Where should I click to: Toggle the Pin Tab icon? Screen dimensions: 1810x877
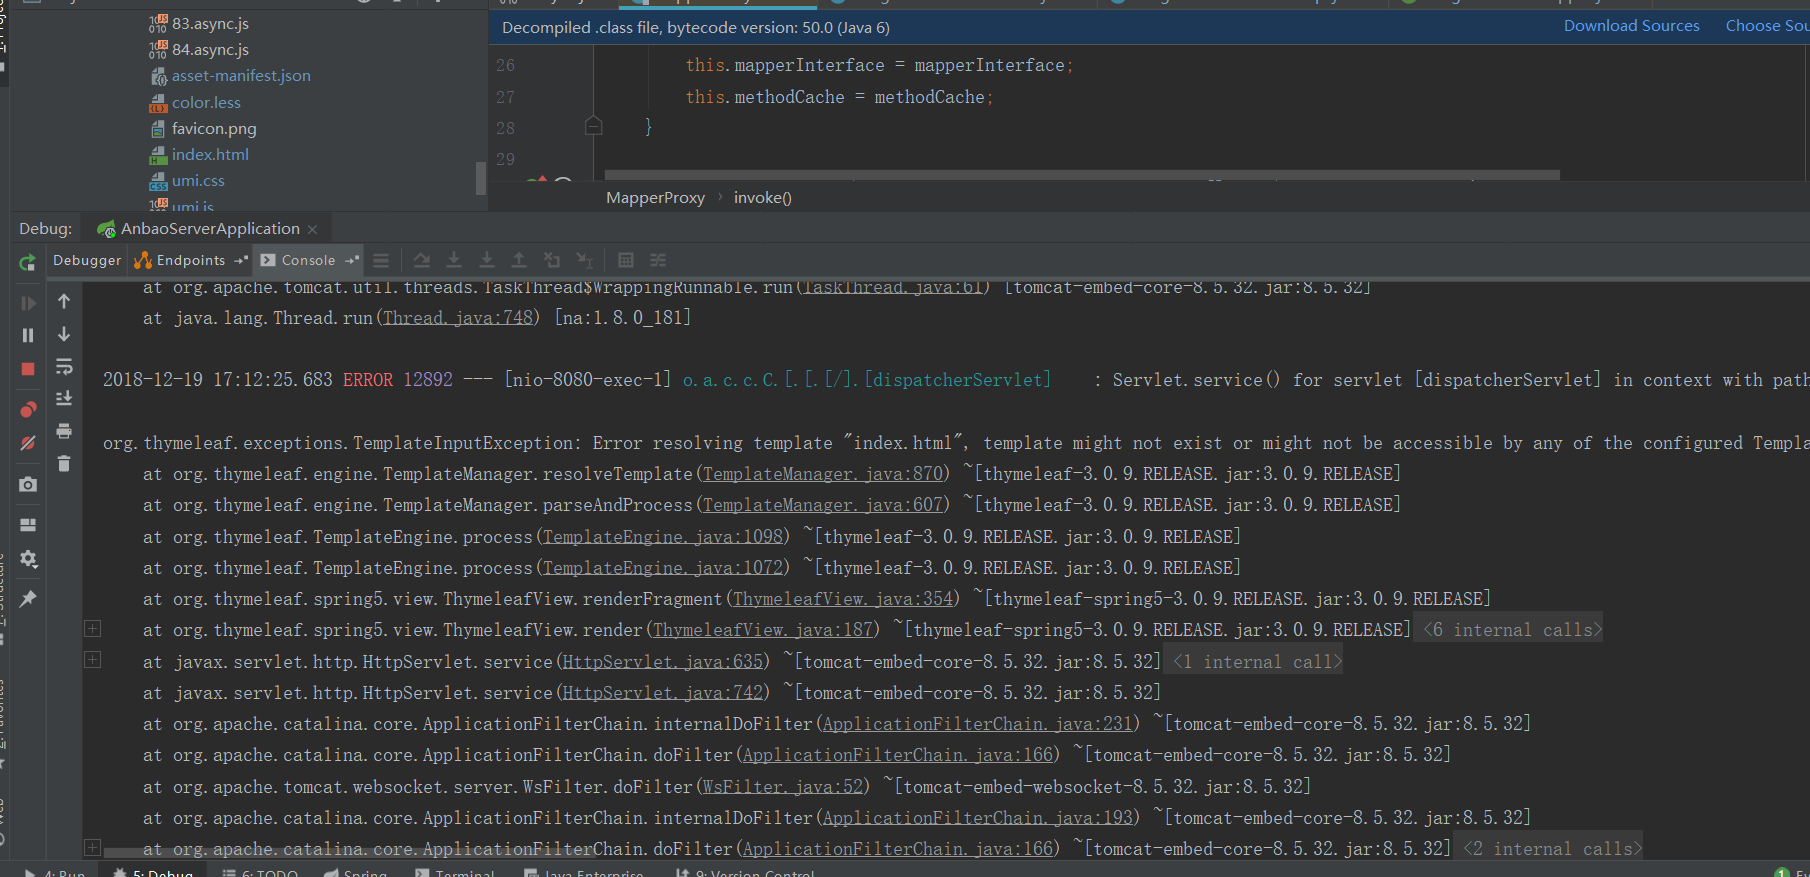tap(28, 598)
